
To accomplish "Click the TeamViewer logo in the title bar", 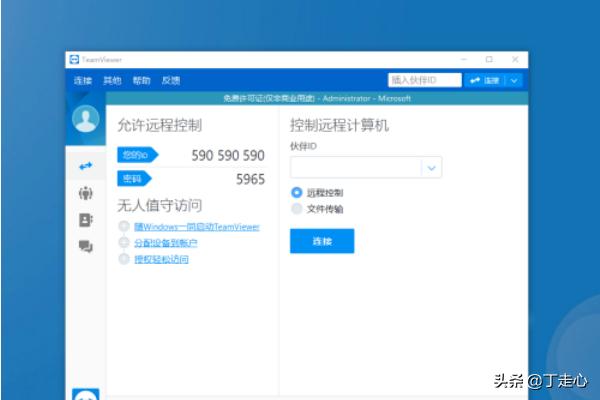I will click(x=74, y=59).
